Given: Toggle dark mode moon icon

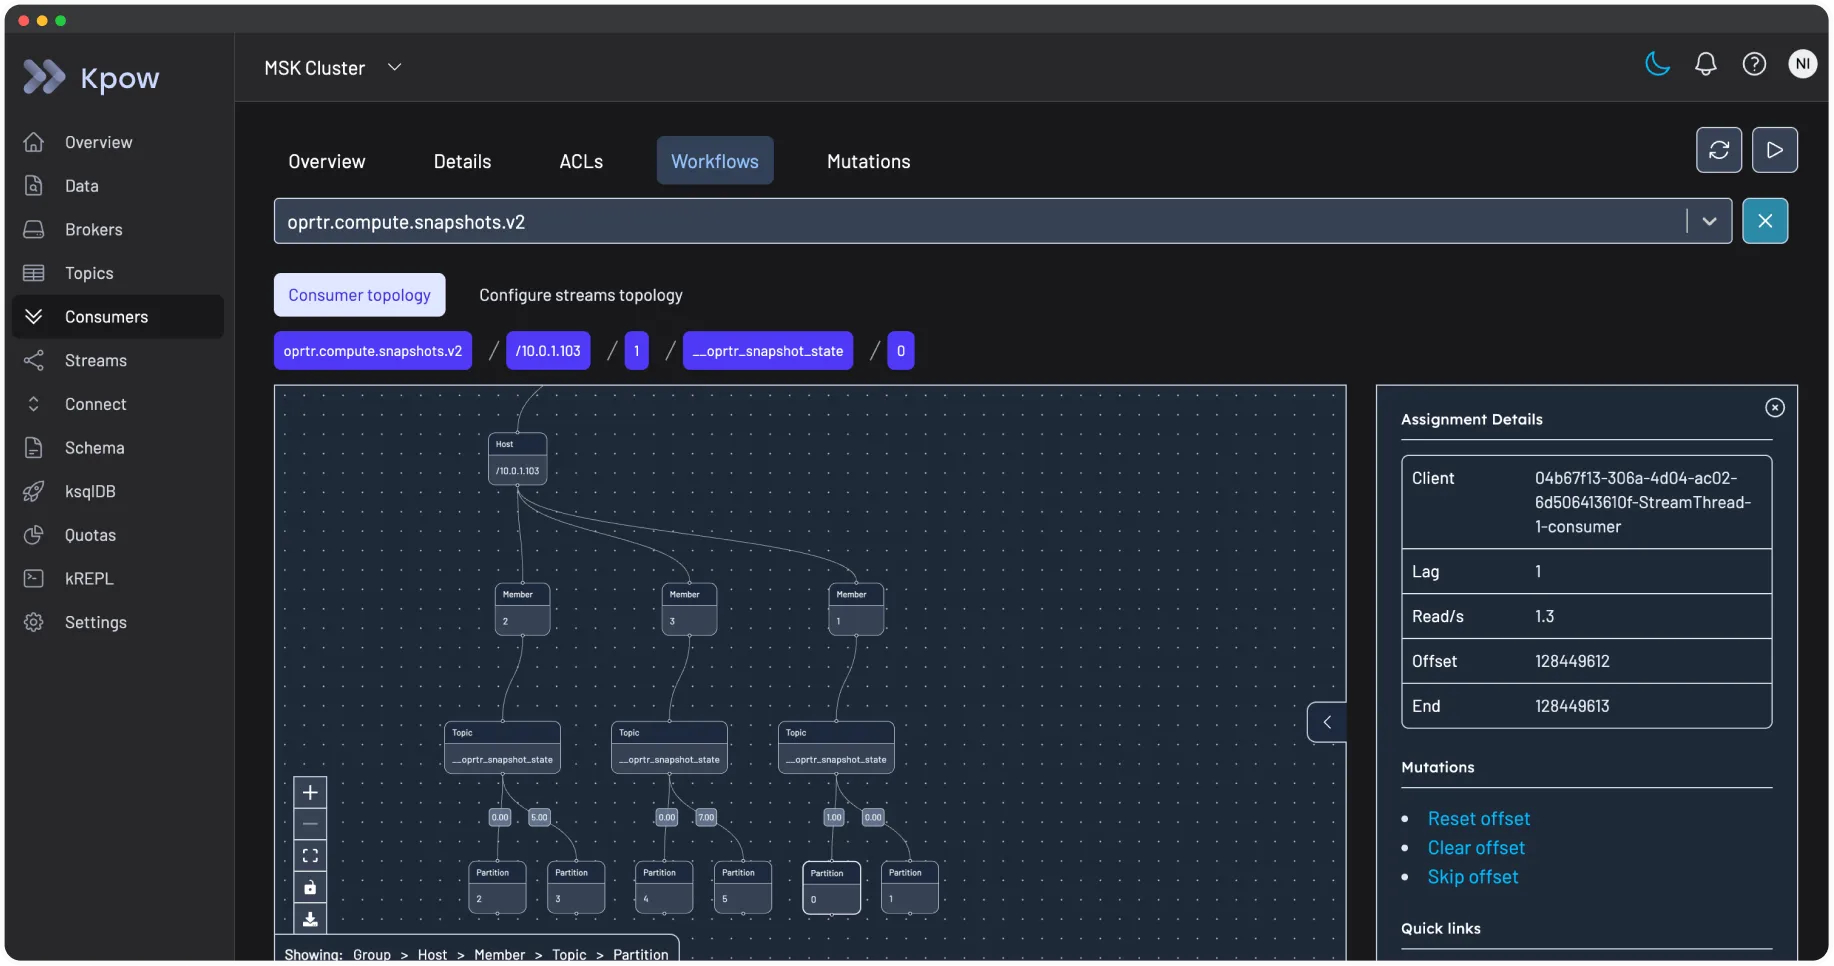Looking at the screenshot, I should coord(1657,64).
